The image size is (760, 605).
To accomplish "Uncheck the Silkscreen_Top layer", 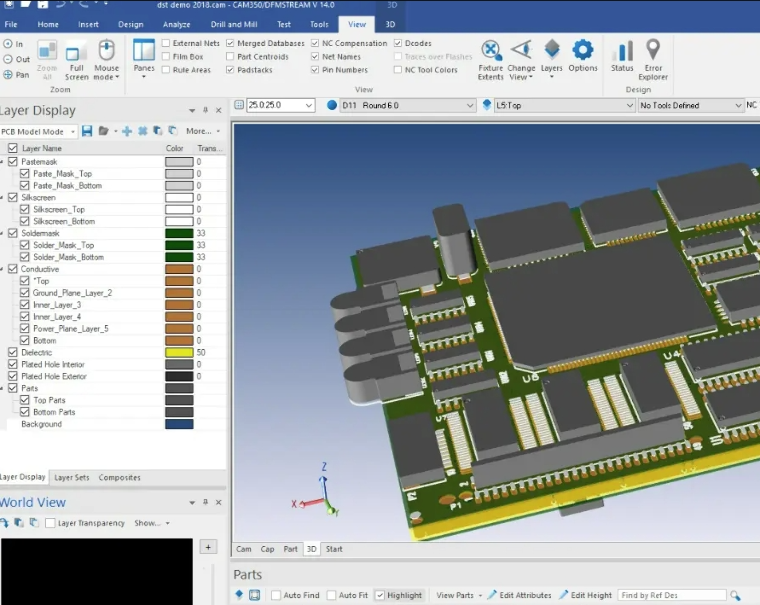I will coord(25,209).
